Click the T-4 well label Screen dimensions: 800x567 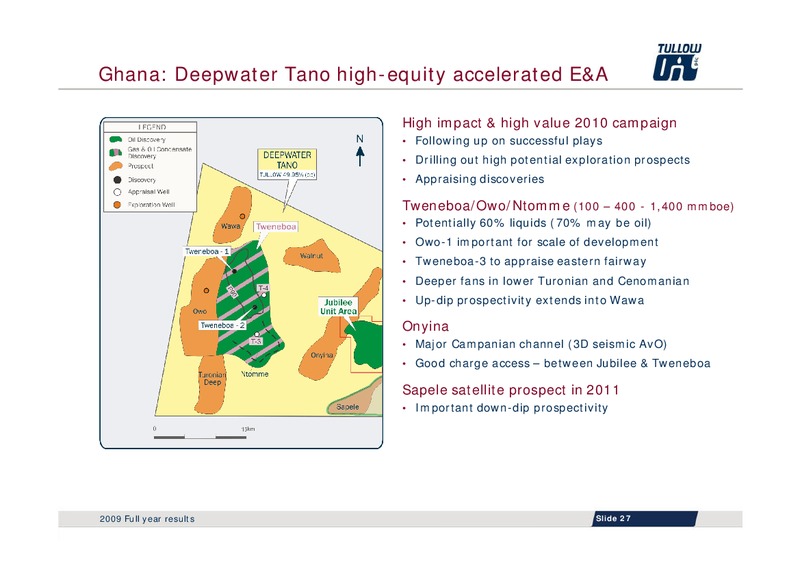click(263, 288)
